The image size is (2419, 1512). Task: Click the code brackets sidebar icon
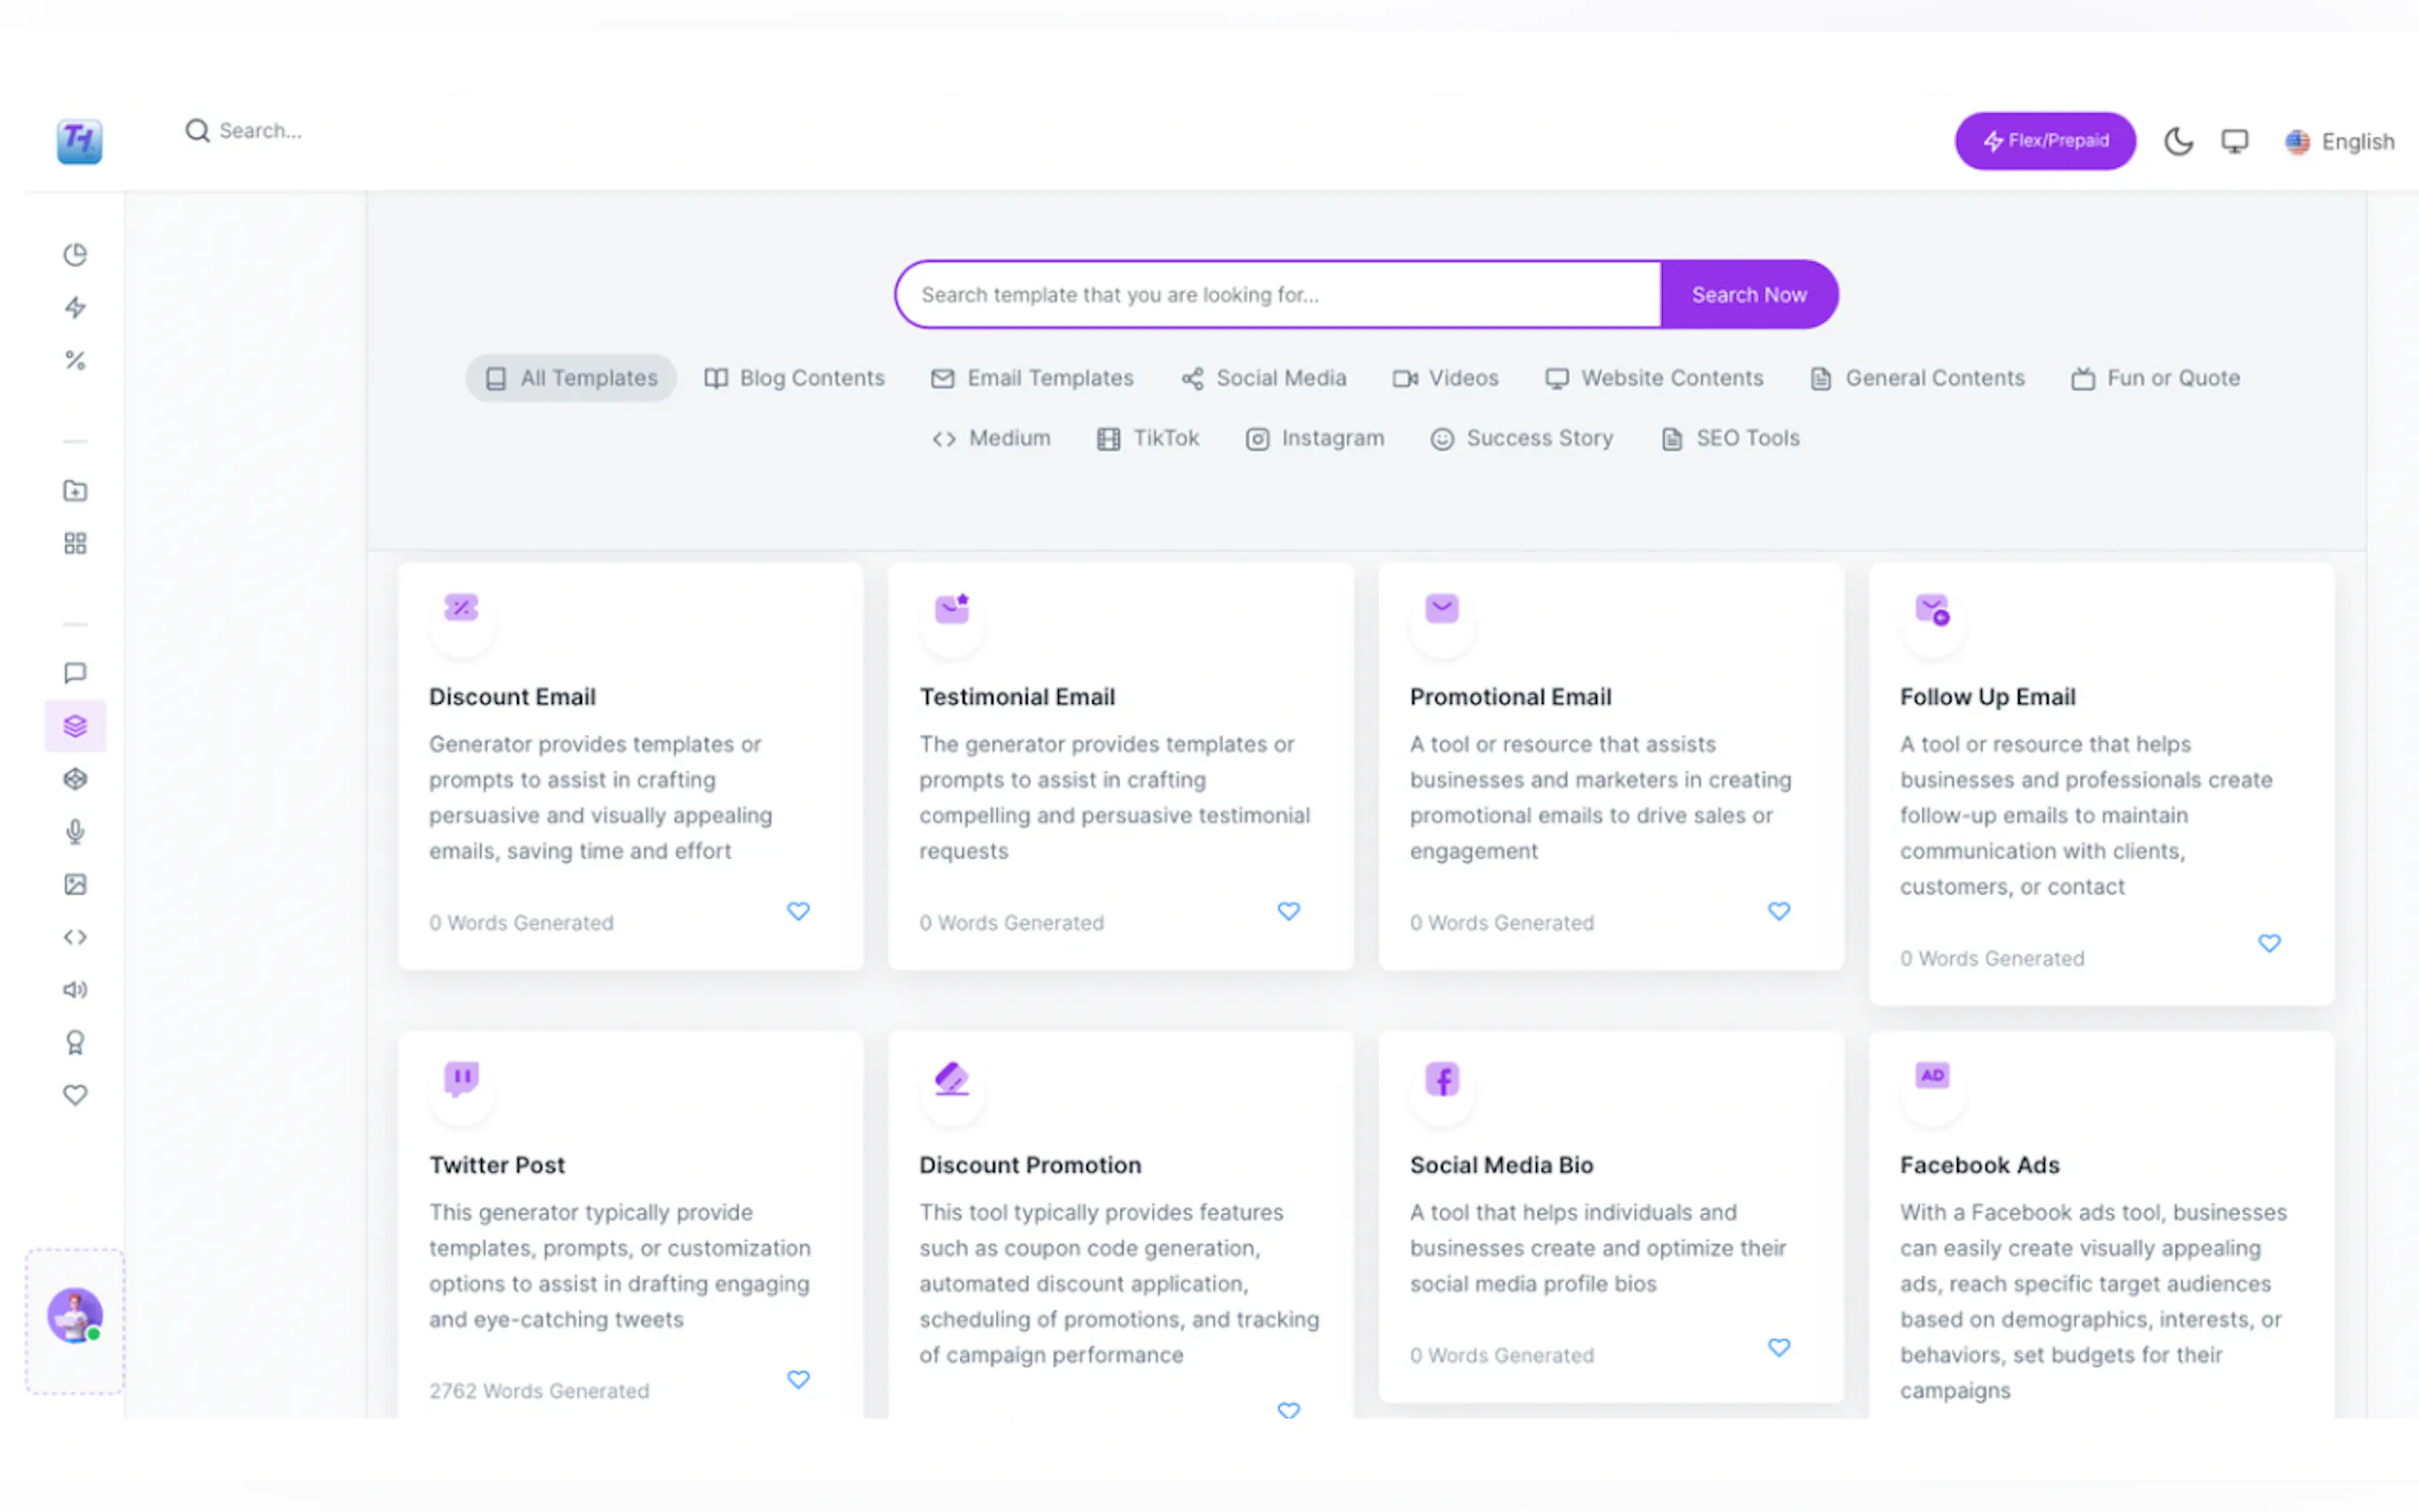pyautogui.click(x=75, y=937)
